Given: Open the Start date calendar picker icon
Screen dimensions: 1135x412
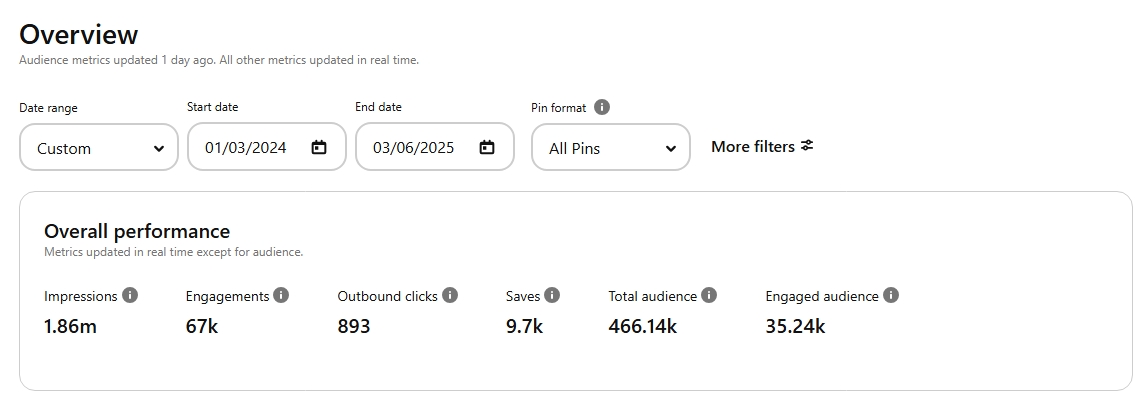Looking at the screenshot, I should [318, 148].
